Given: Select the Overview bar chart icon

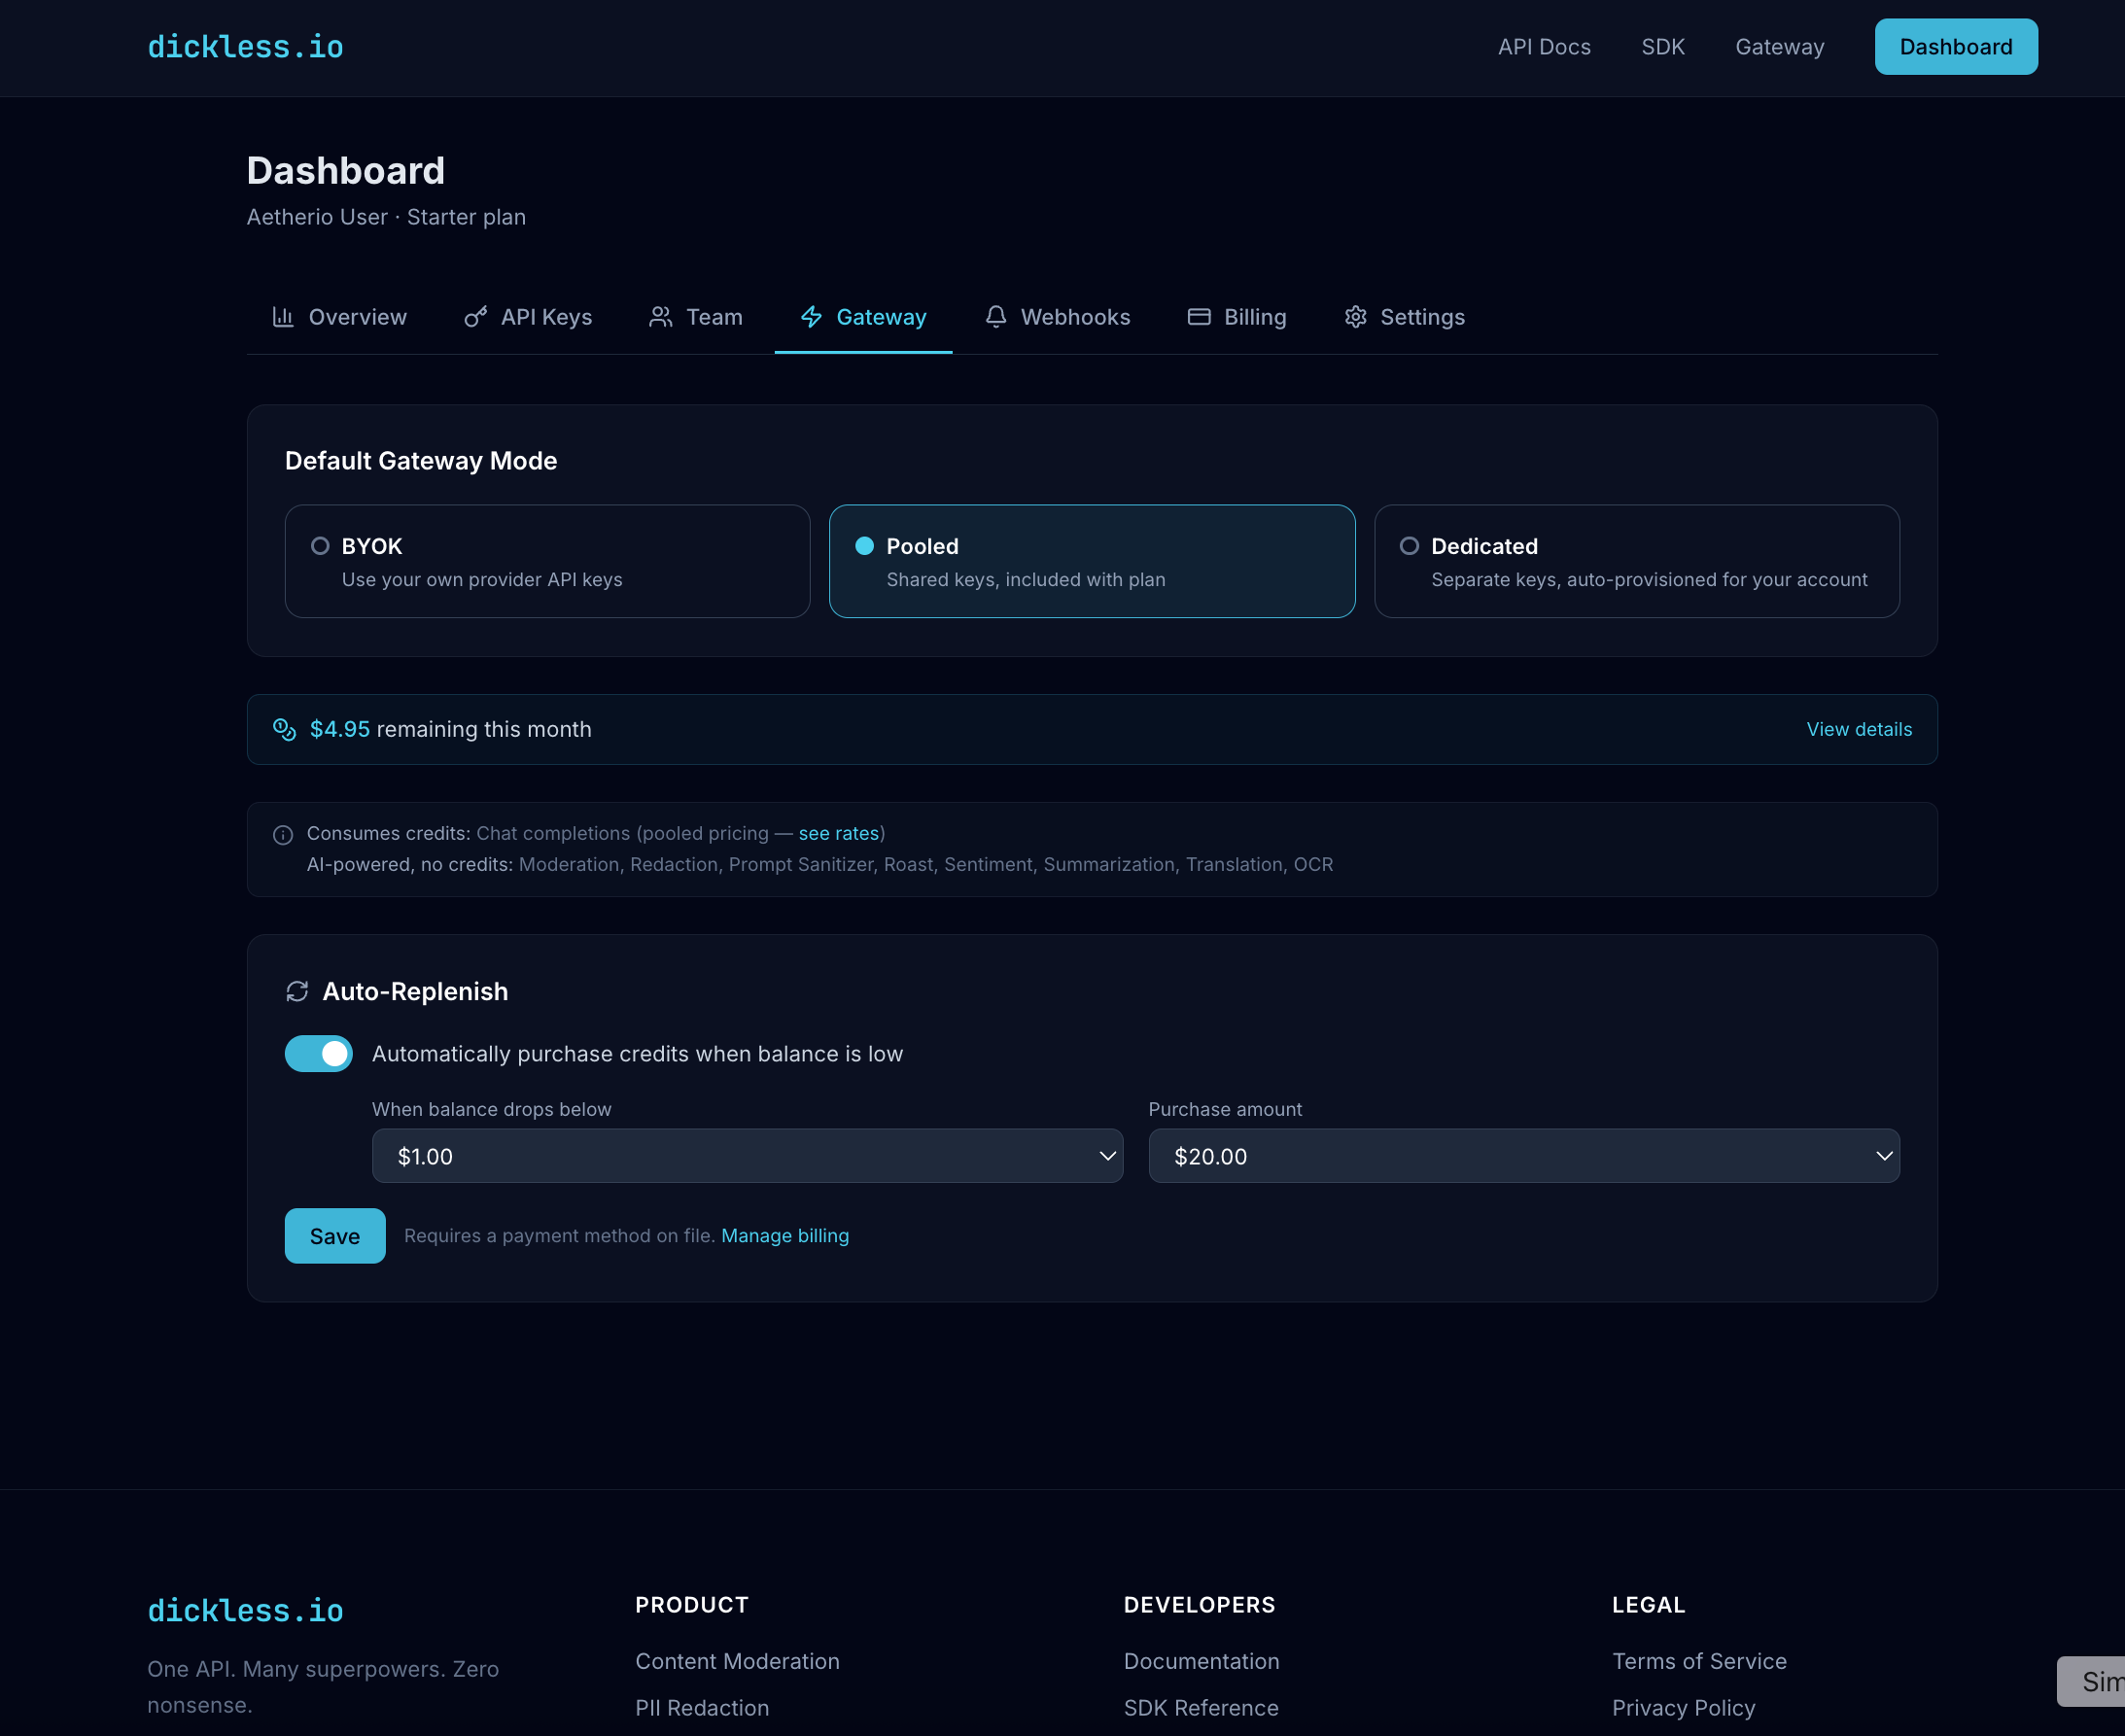Looking at the screenshot, I should coord(283,317).
